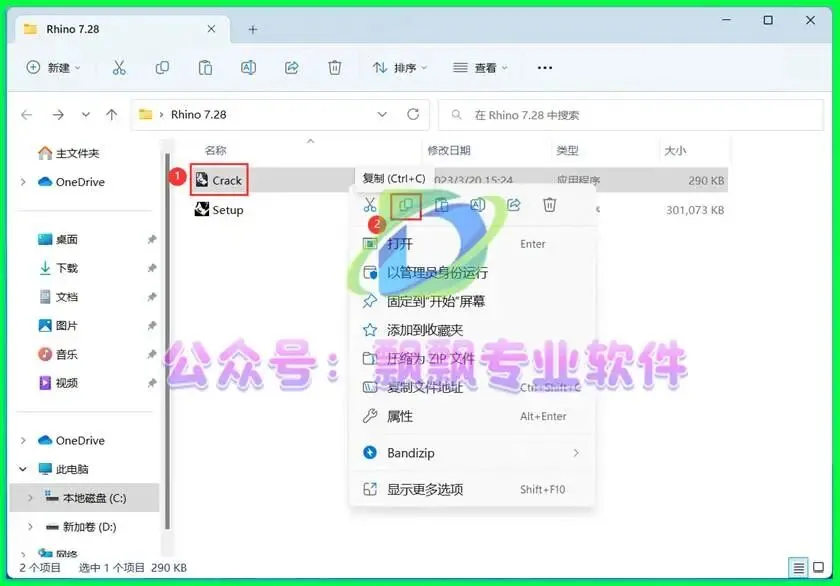Open 文档 in sidebar
Image resolution: width=840 pixels, height=586 pixels.
(x=58, y=297)
